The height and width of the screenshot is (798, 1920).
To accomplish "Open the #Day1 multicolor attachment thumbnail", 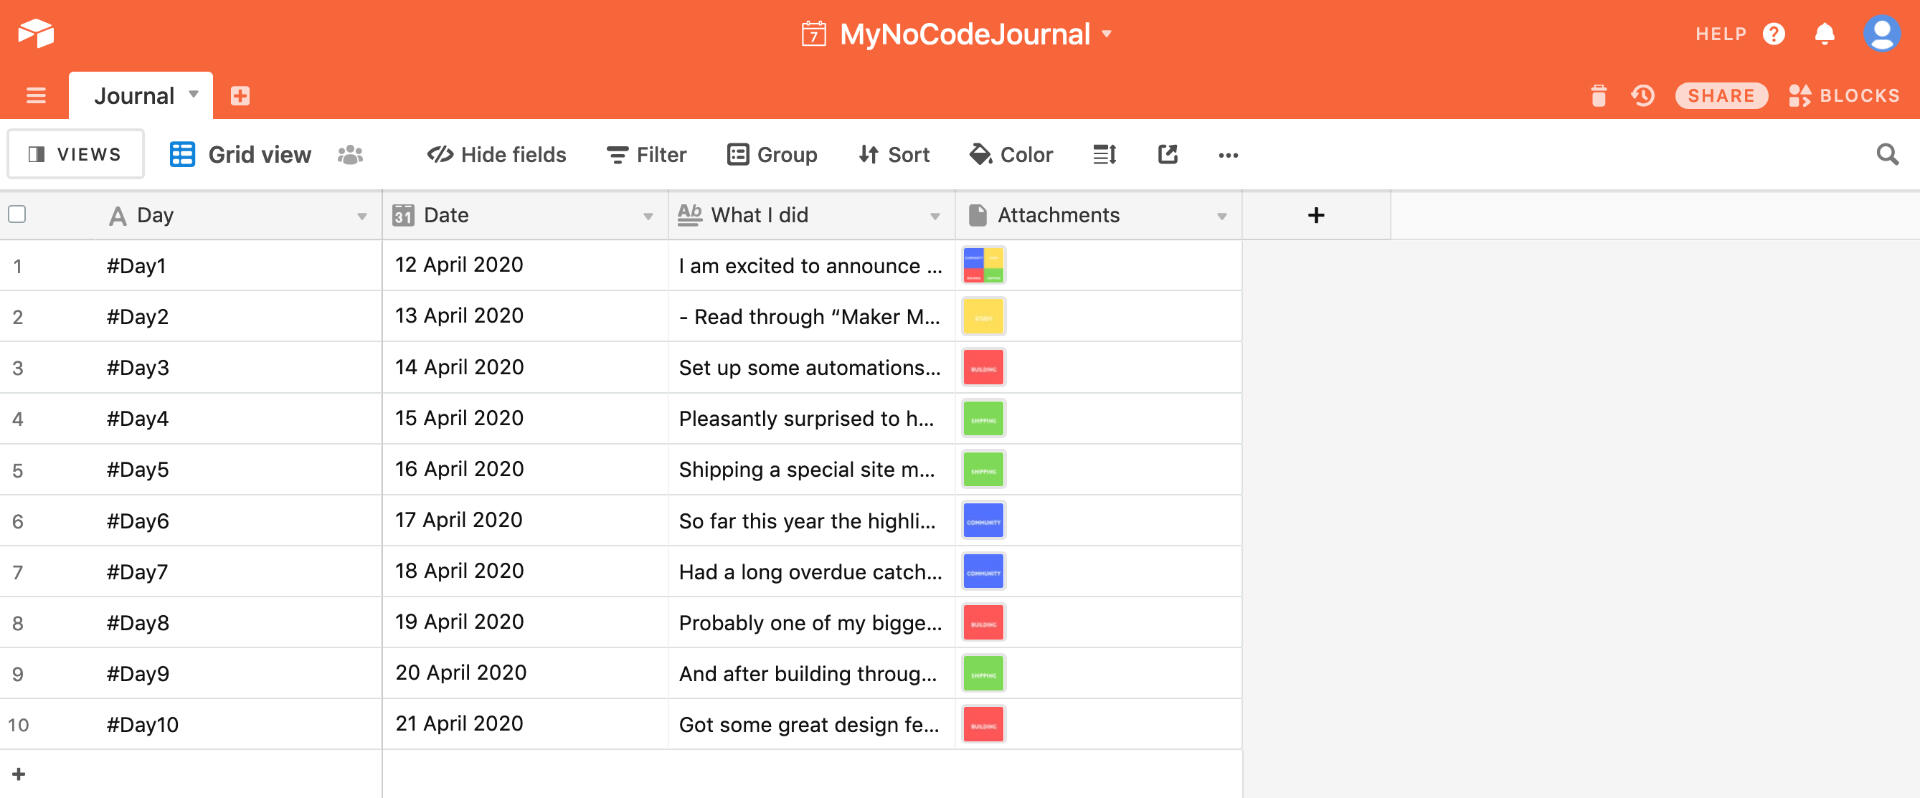I will click(983, 265).
